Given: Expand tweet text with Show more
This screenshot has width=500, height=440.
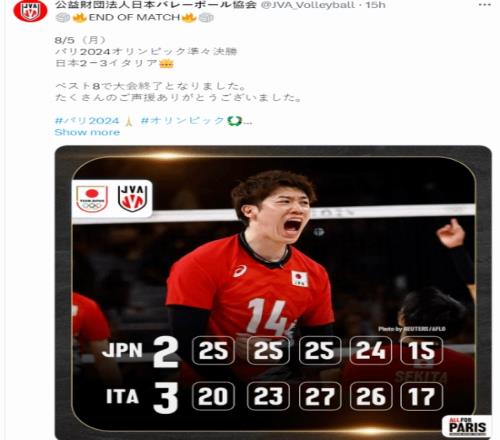Looking at the screenshot, I should click(x=87, y=132).
